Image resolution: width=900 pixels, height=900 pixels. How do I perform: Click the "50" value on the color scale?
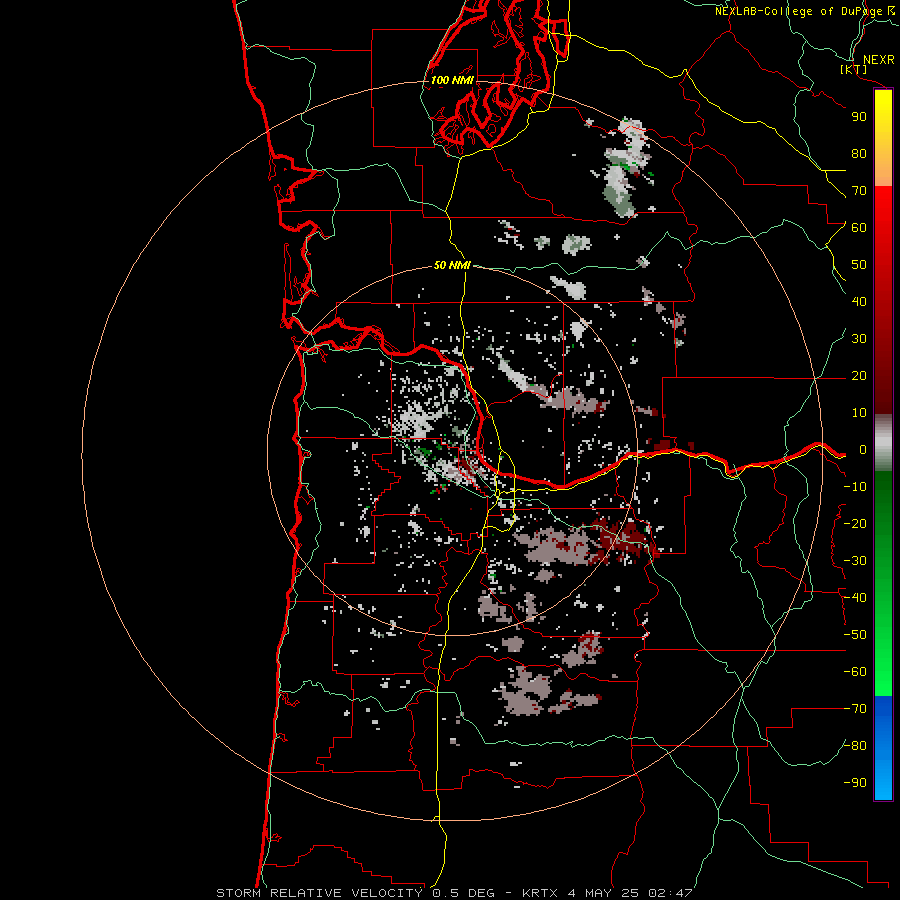point(859,265)
